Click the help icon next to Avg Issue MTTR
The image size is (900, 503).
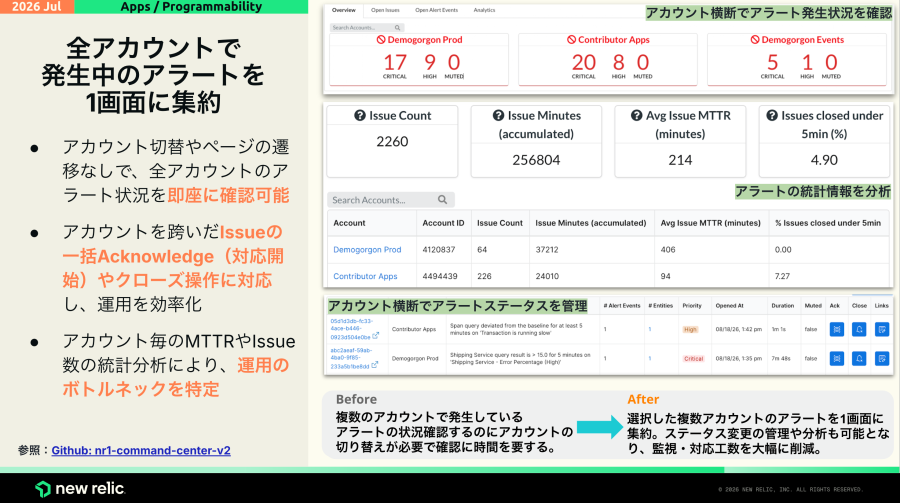pos(637,115)
